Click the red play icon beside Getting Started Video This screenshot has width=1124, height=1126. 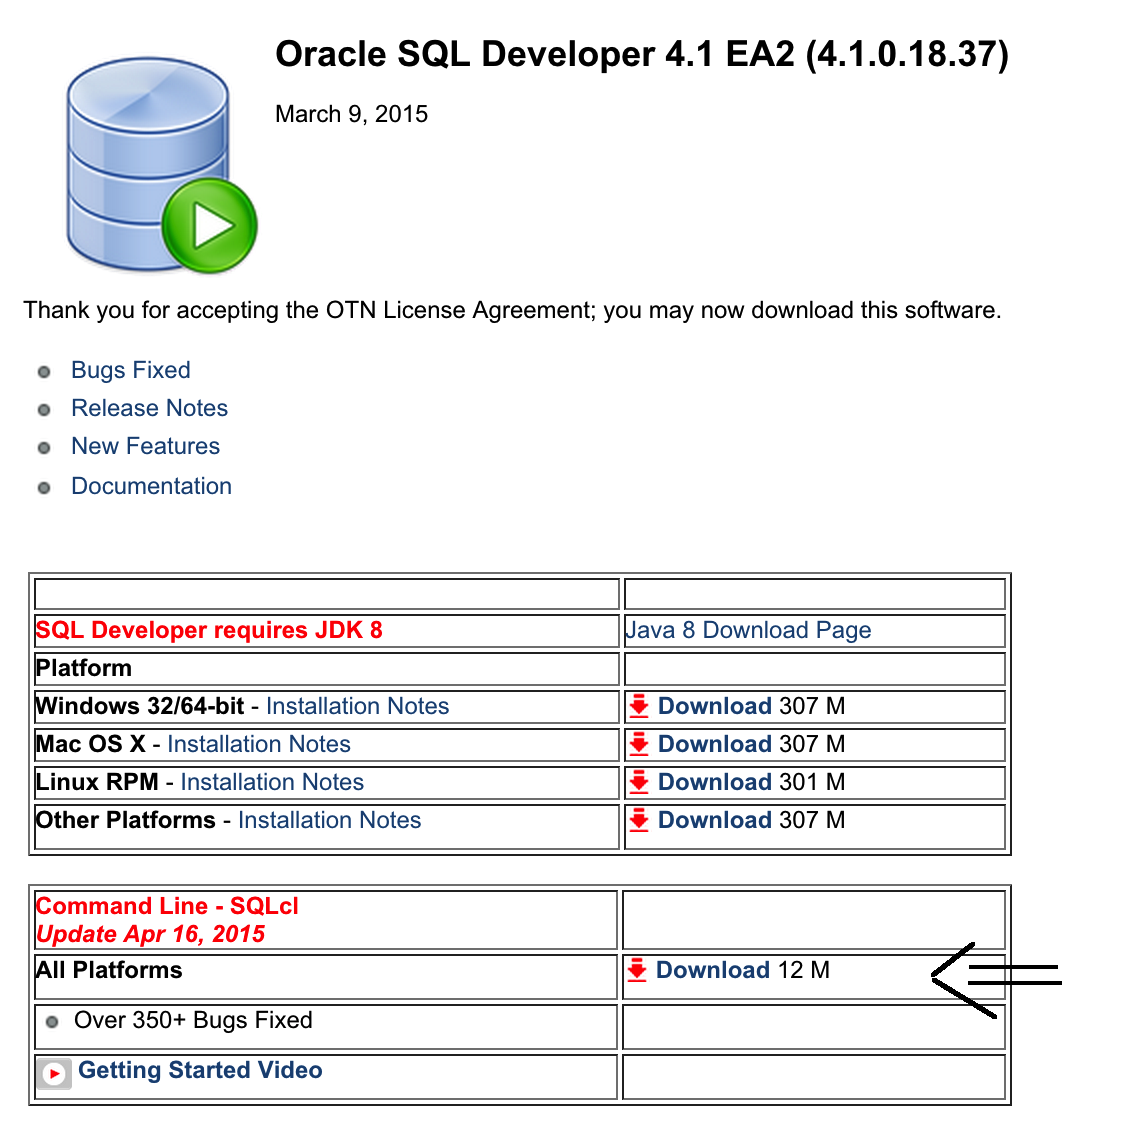tap(55, 1074)
